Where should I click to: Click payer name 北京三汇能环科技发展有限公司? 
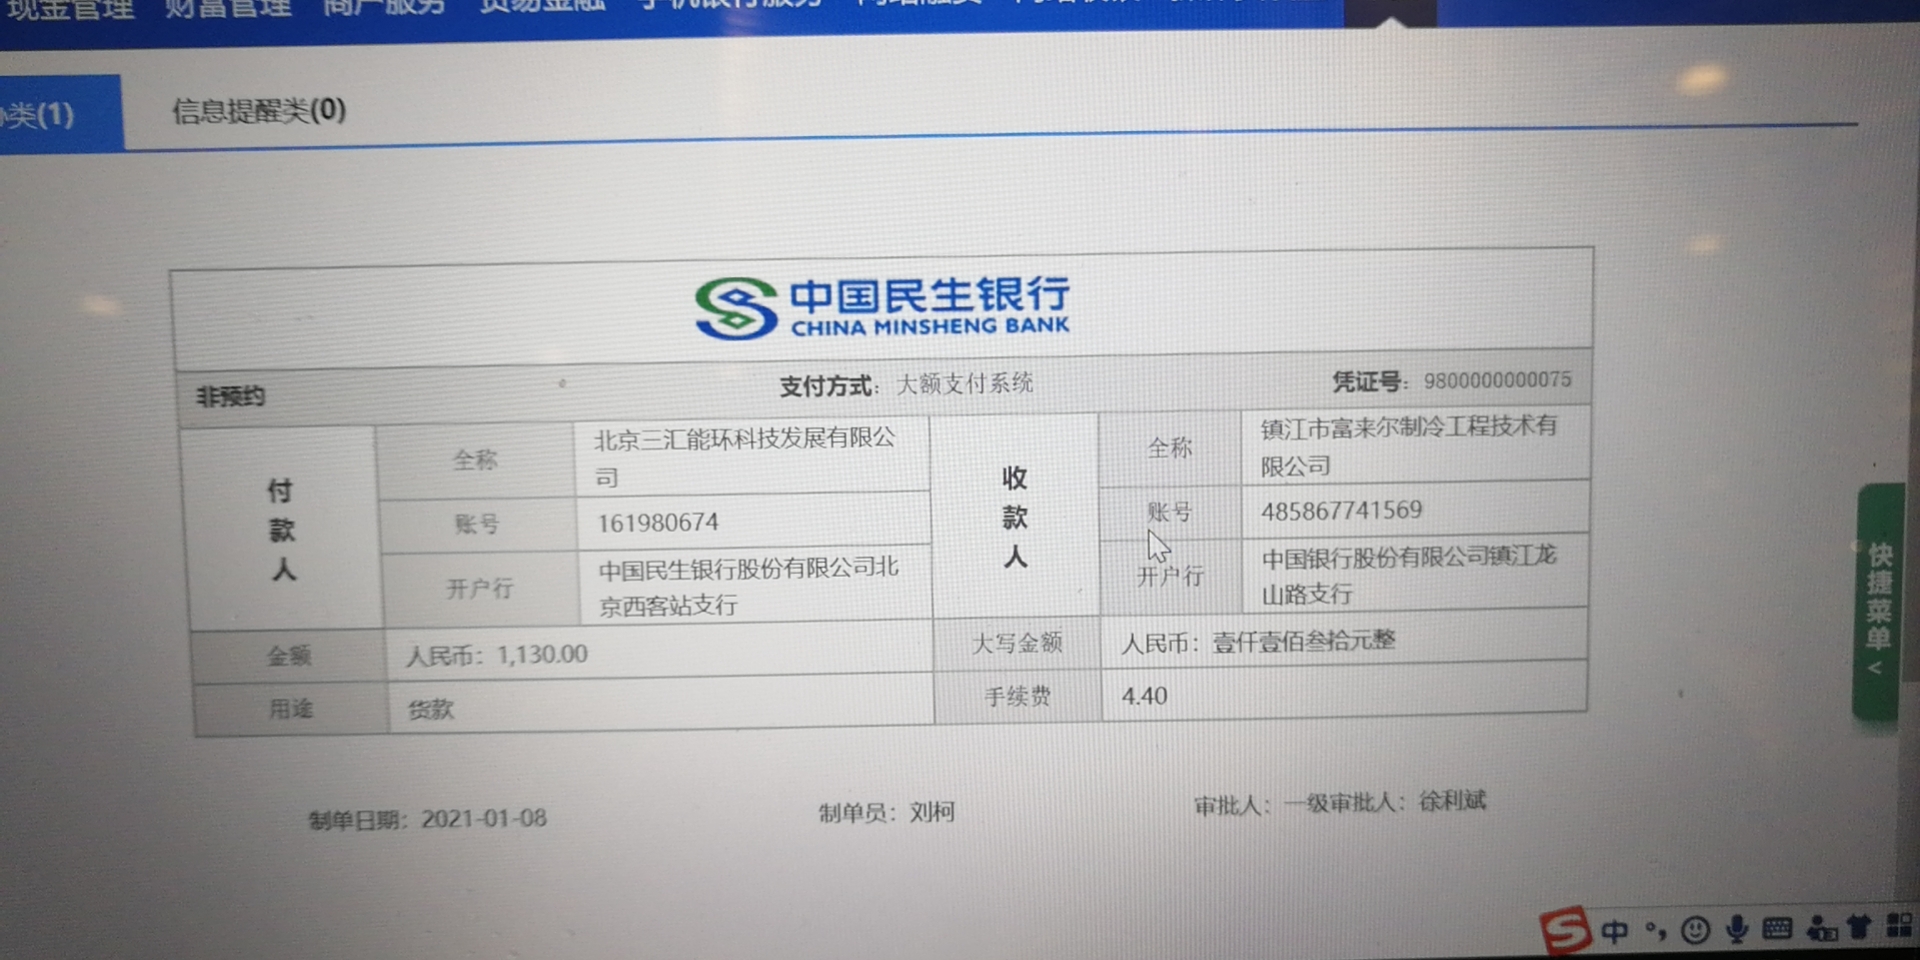pyautogui.click(x=745, y=457)
